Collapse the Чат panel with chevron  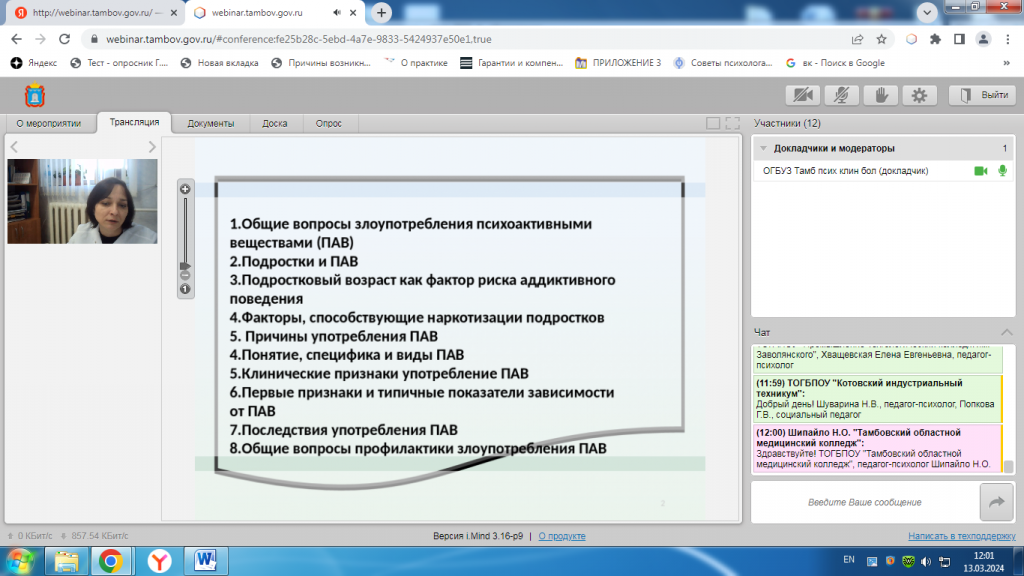click(1006, 332)
